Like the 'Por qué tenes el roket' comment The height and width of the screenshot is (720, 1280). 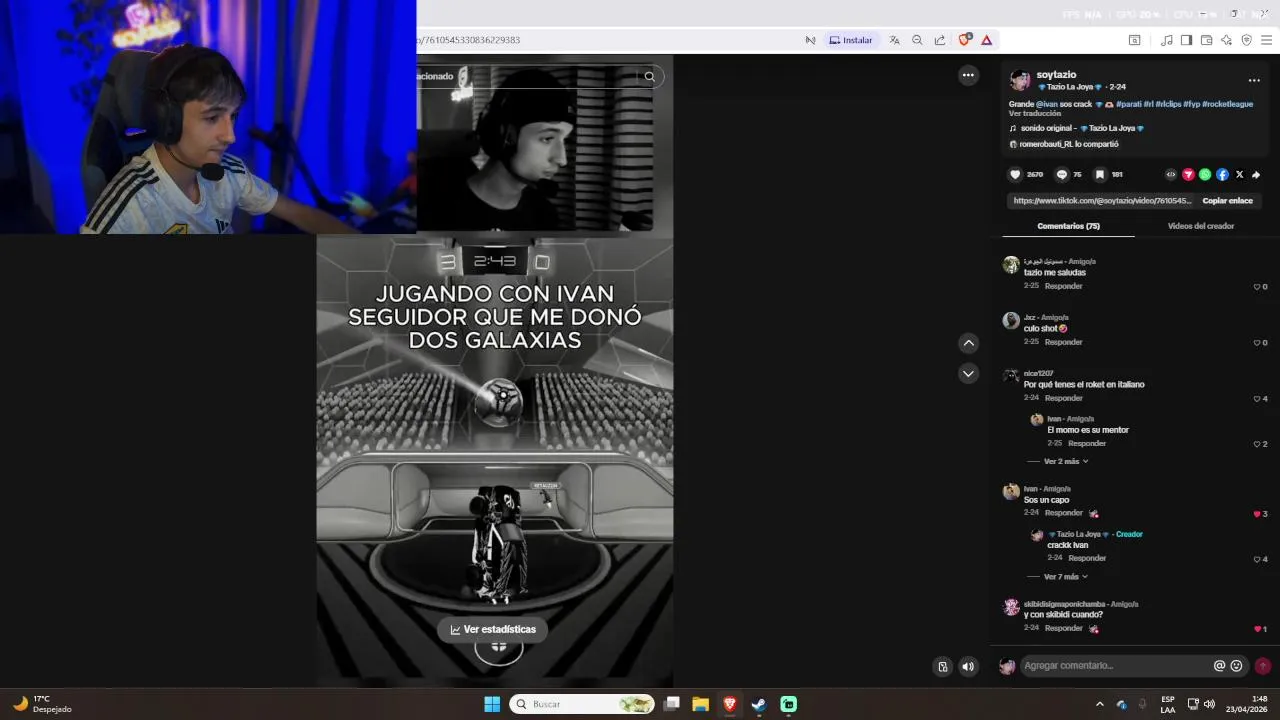pyautogui.click(x=1257, y=399)
